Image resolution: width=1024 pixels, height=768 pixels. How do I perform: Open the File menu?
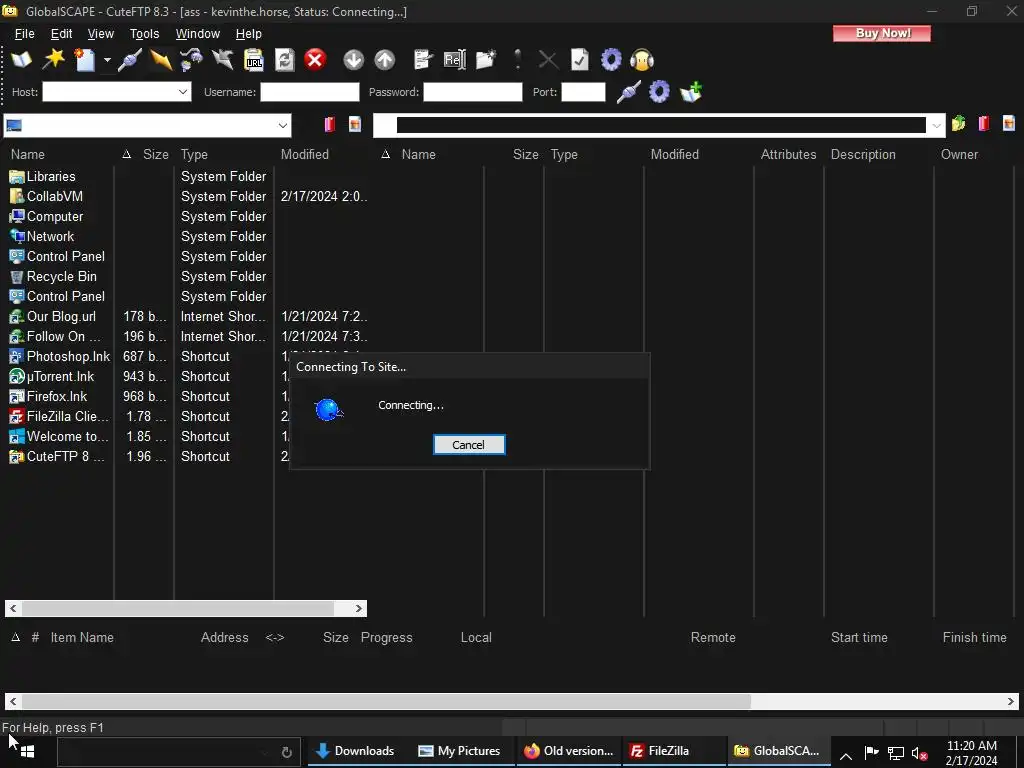[x=24, y=34]
